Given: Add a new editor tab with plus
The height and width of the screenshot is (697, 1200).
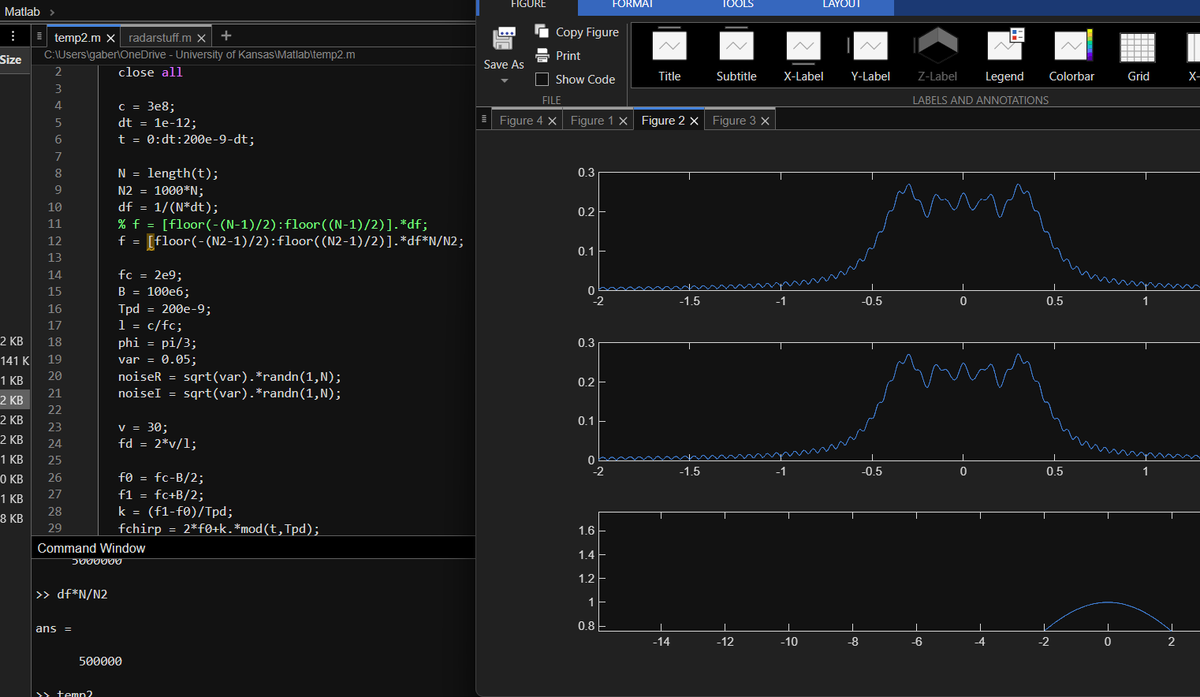Looking at the screenshot, I should [227, 35].
